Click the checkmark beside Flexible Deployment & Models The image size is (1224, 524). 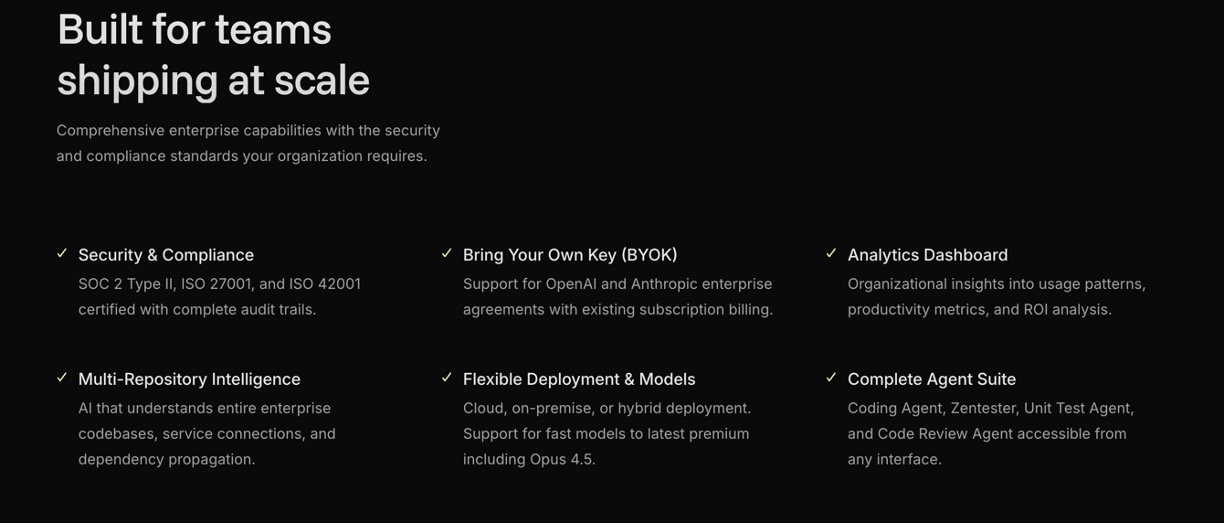(447, 378)
